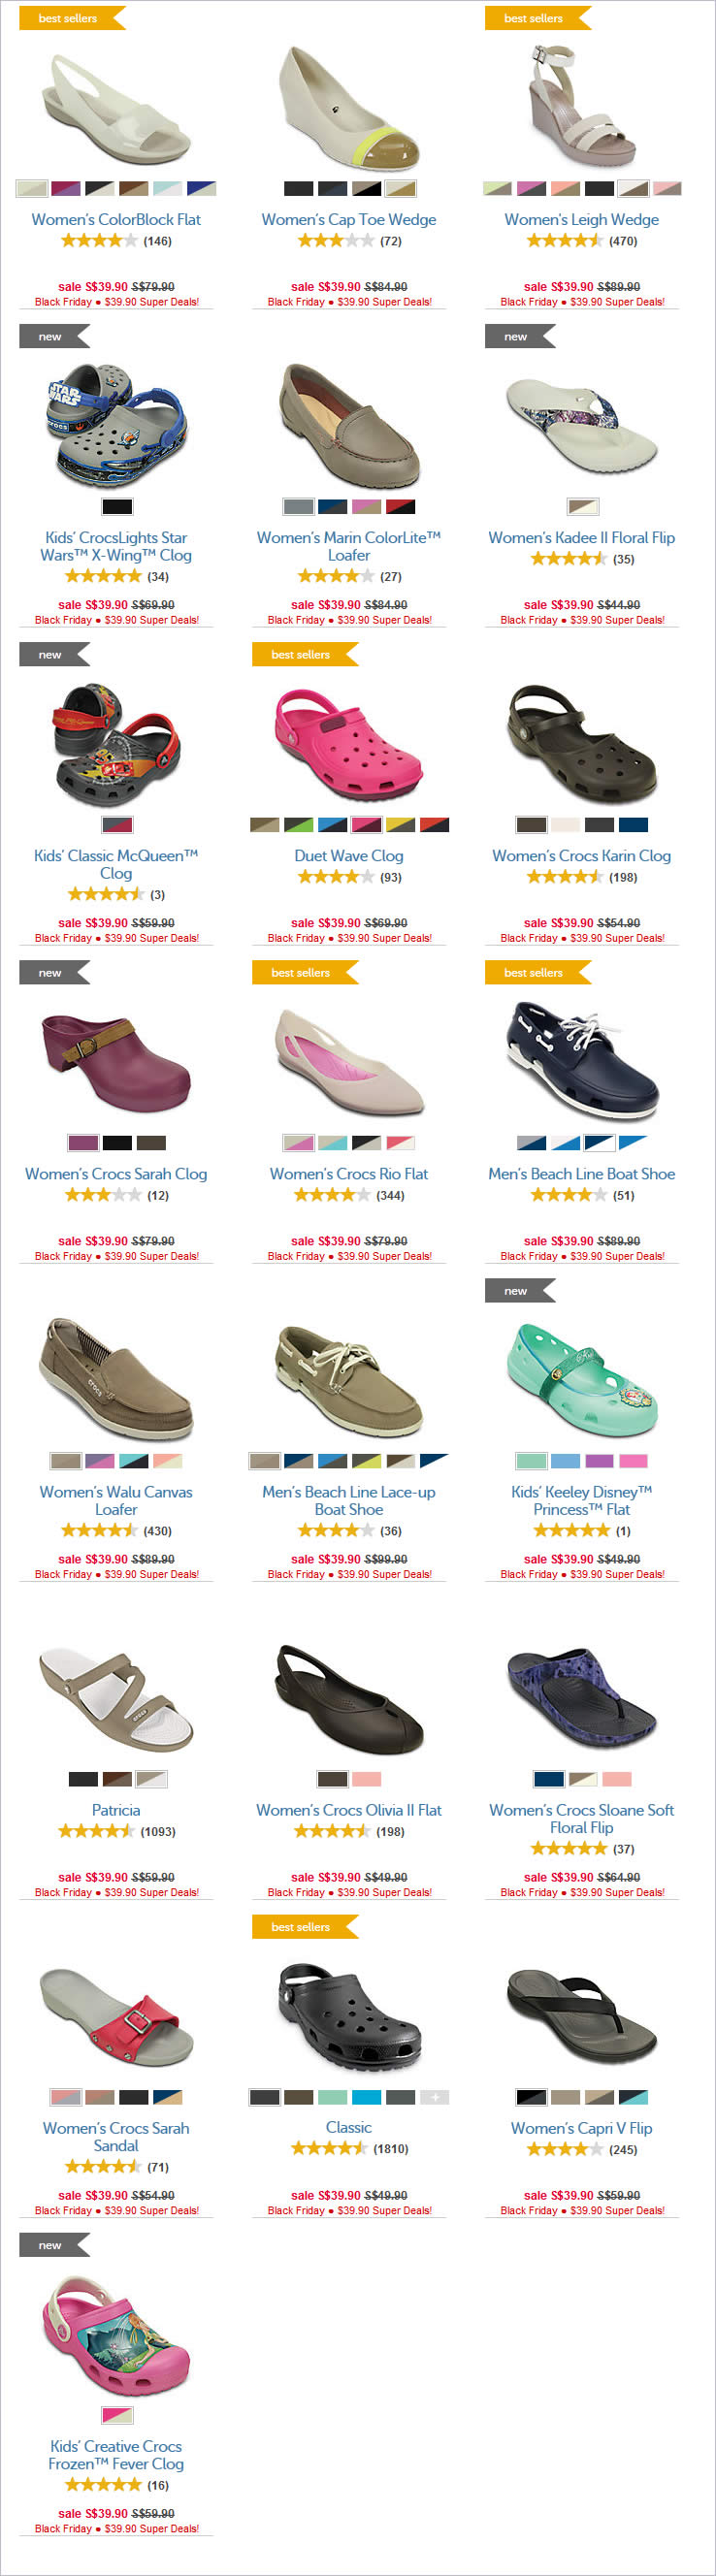This screenshot has width=716, height=2576.
Task: Click the Classic clog star rating
Action: click(x=329, y=2148)
